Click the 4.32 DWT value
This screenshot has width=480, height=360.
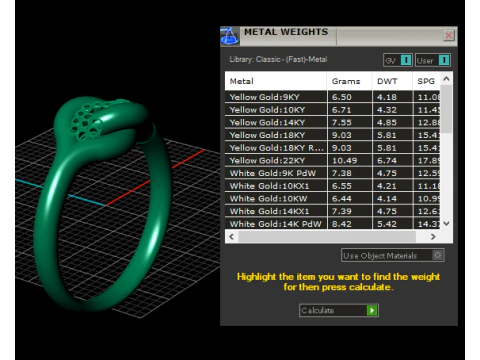pos(387,110)
